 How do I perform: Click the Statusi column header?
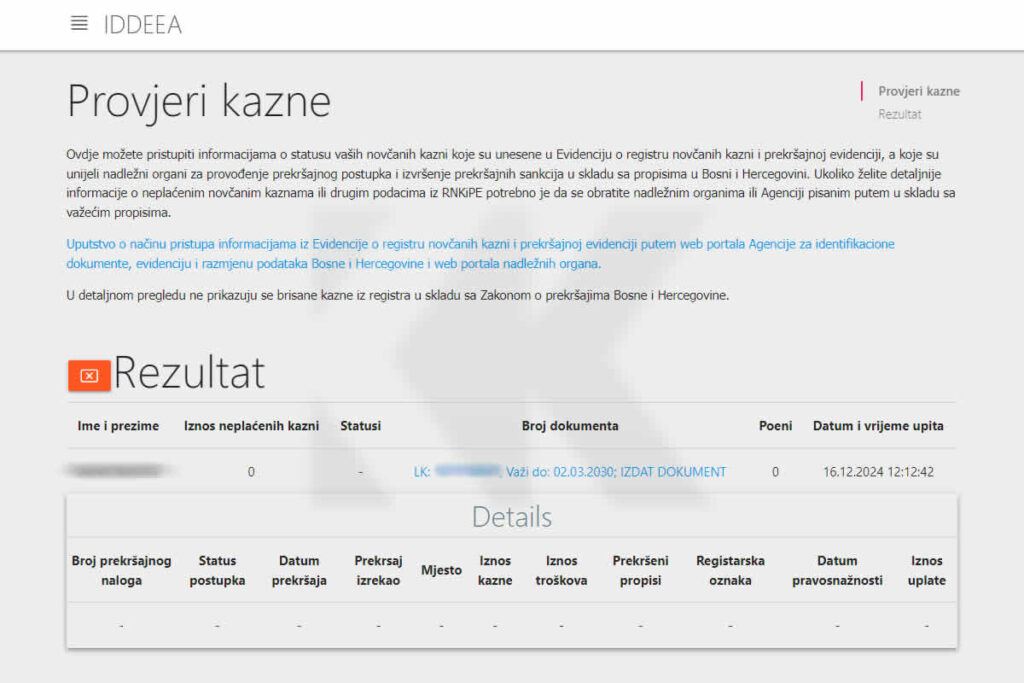point(360,425)
